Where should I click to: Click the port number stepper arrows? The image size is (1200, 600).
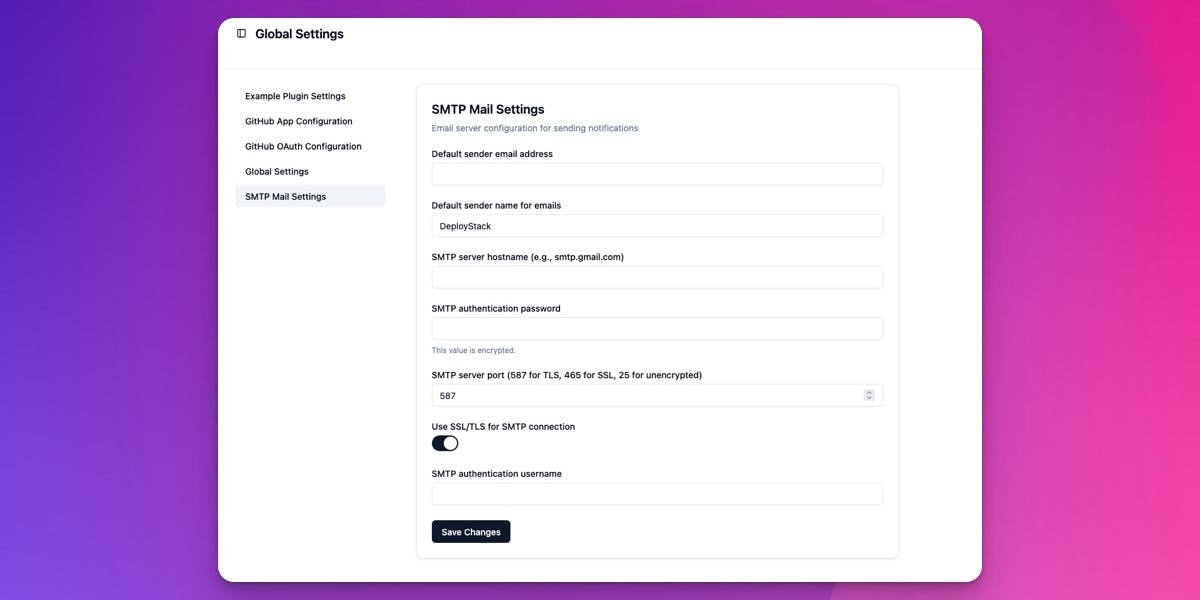point(869,396)
